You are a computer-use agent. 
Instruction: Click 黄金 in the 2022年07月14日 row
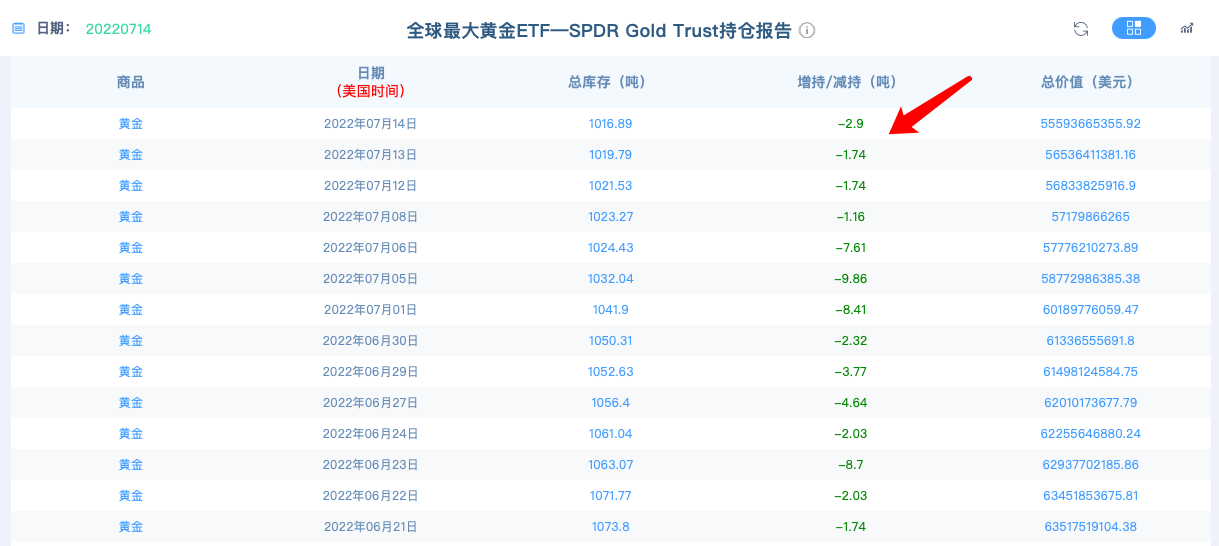(131, 124)
